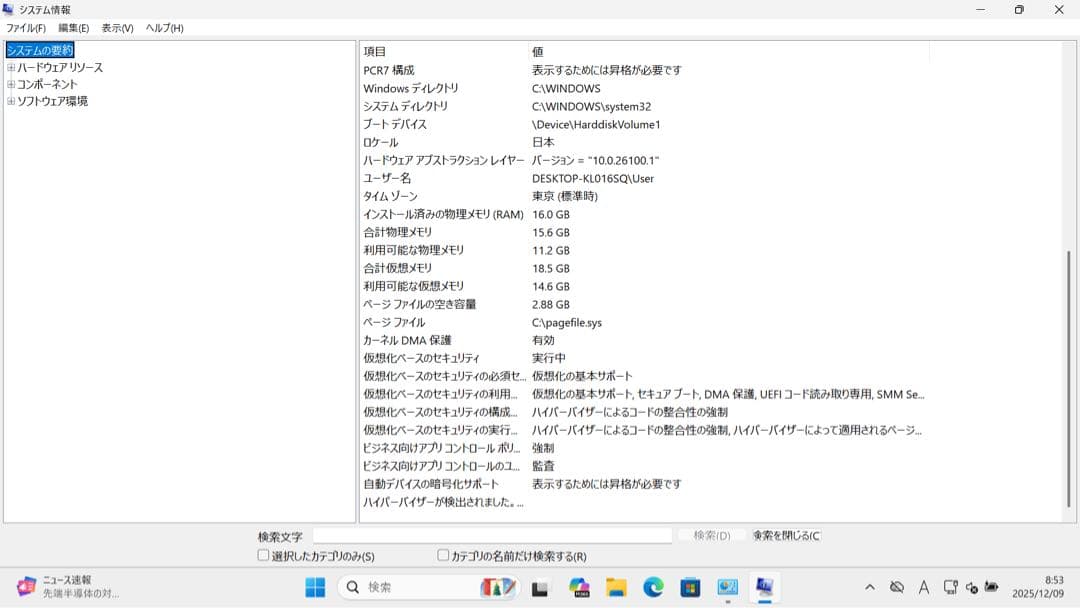
Task: Open File Explorer from the taskbar
Action: pos(615,587)
